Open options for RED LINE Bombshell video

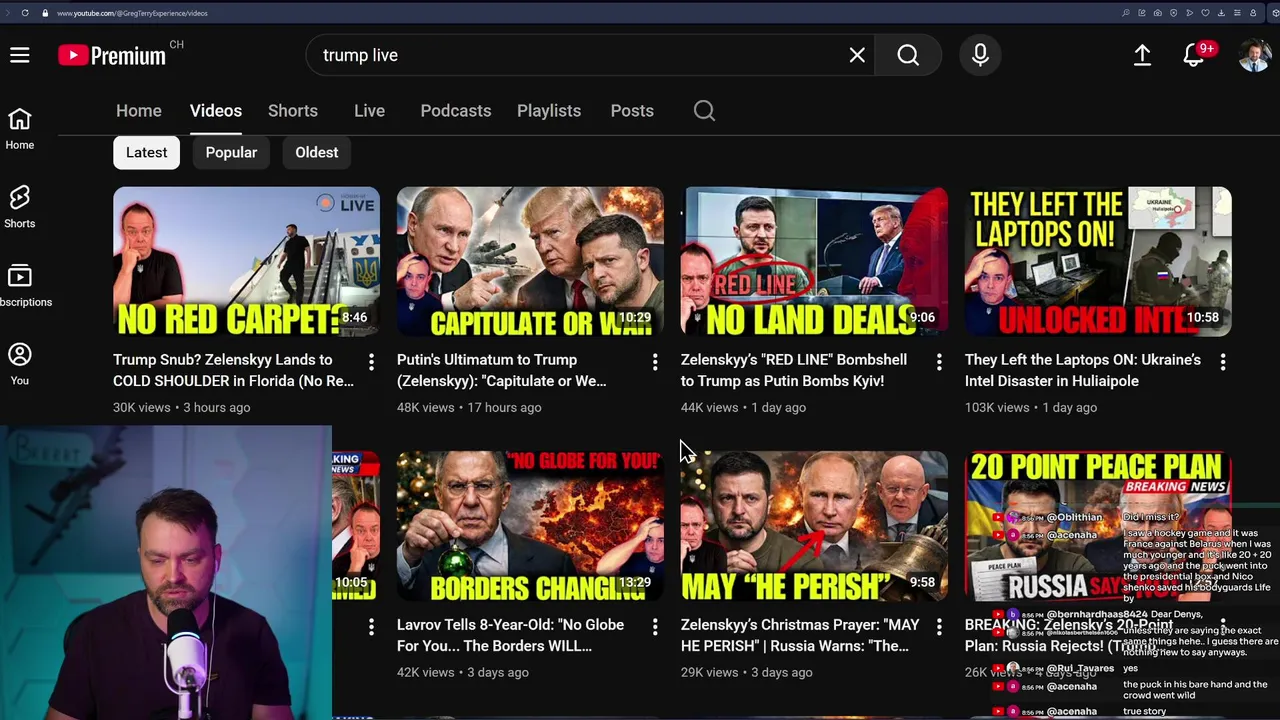click(x=939, y=361)
